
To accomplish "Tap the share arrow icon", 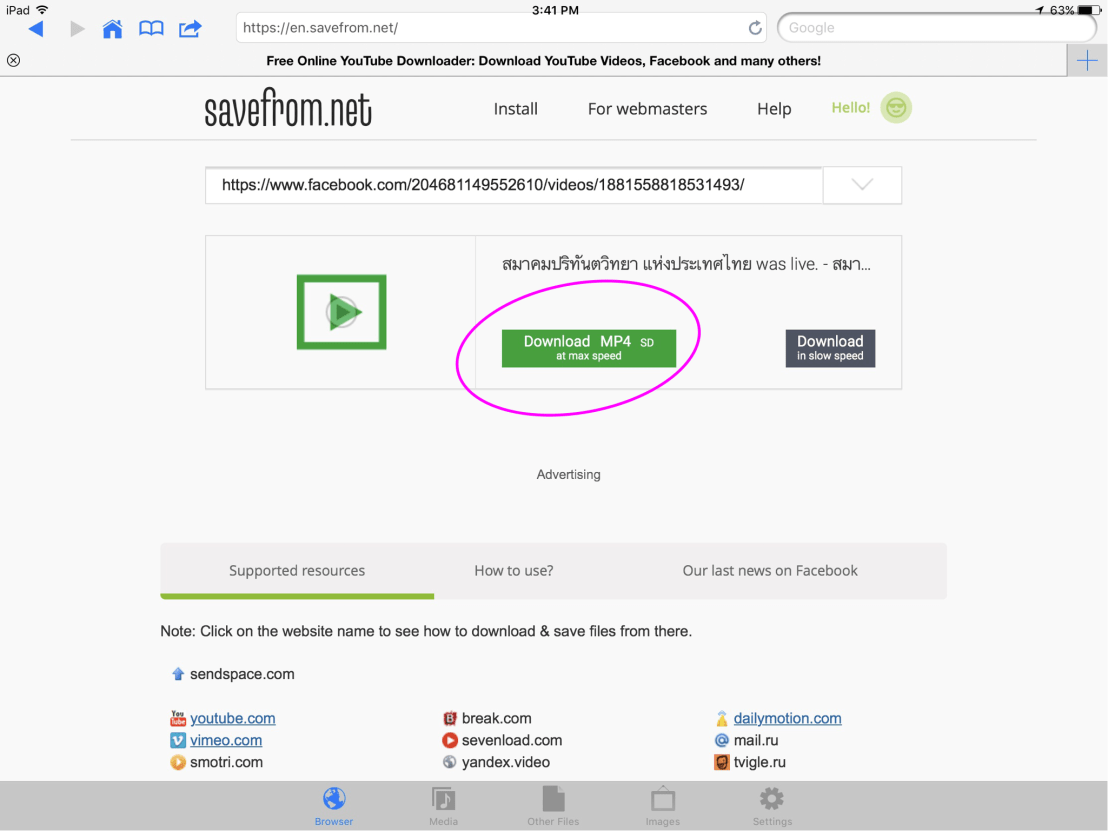I will tap(190, 29).
